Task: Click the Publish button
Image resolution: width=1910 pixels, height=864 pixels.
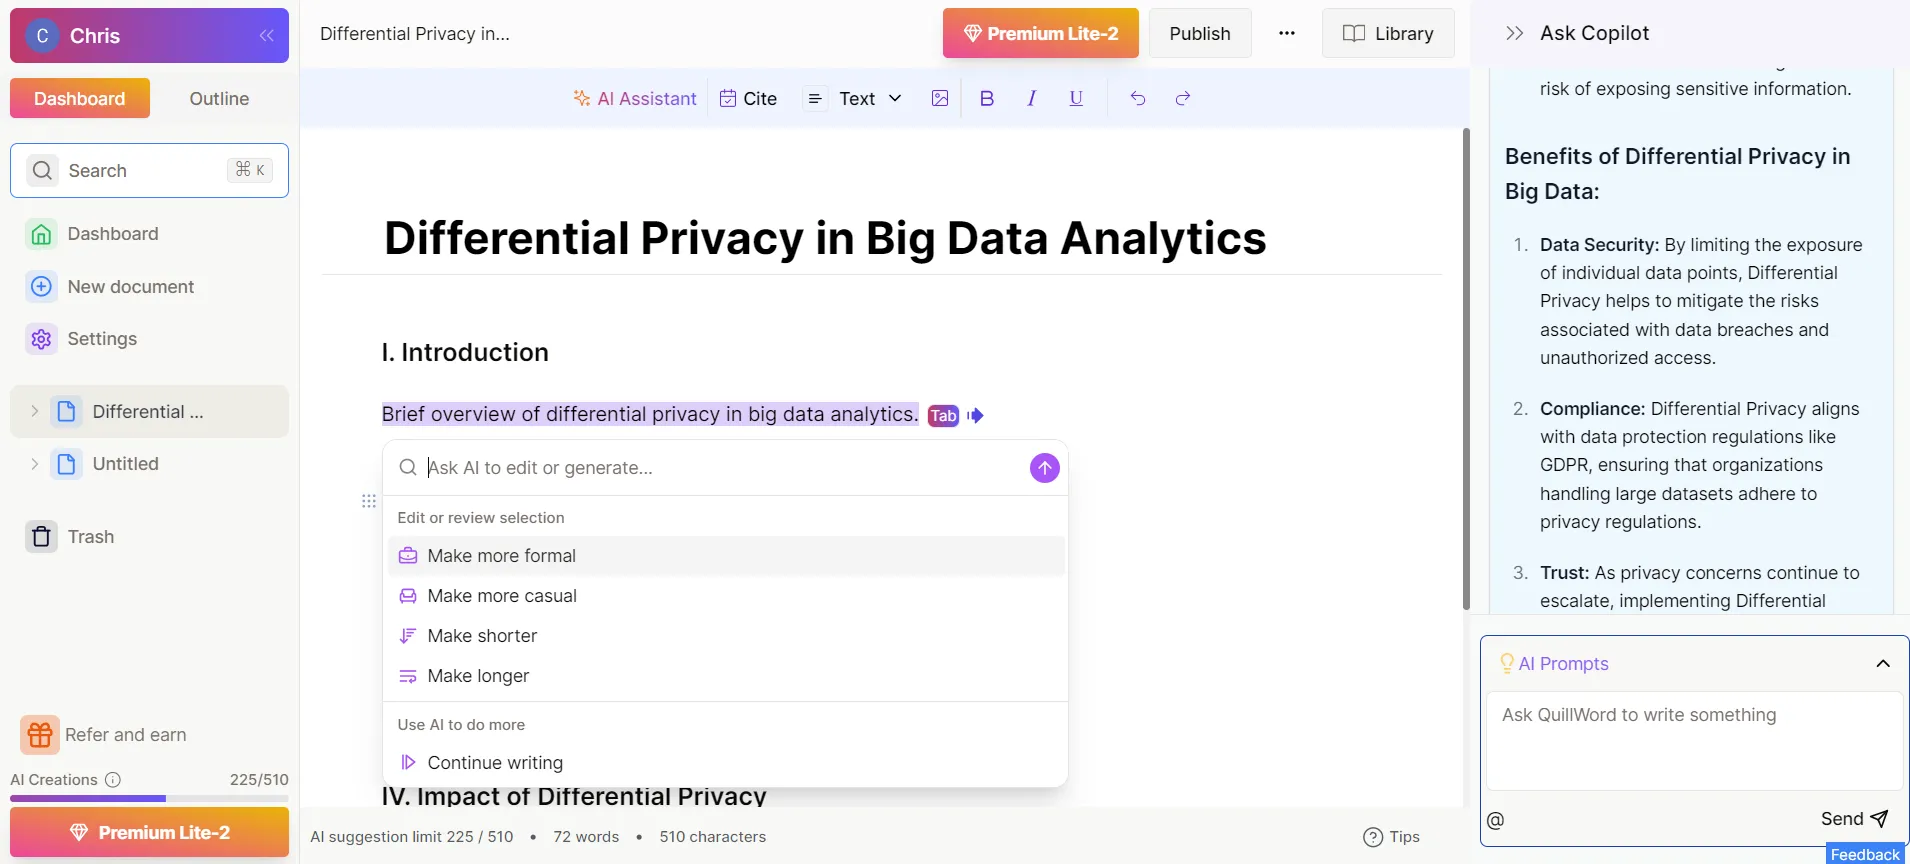Action: [1199, 33]
